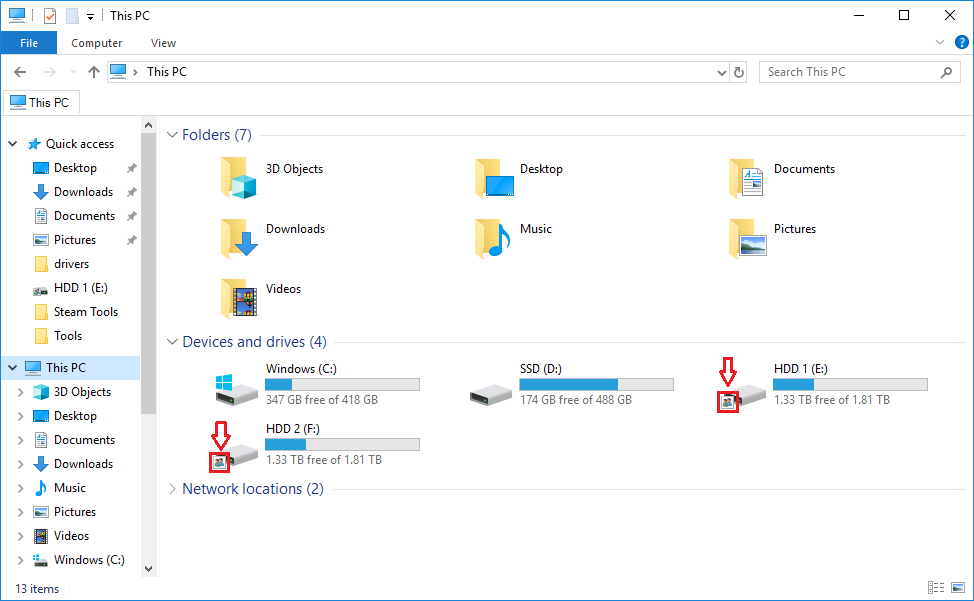Open the Downloads folder icon

(x=238, y=238)
